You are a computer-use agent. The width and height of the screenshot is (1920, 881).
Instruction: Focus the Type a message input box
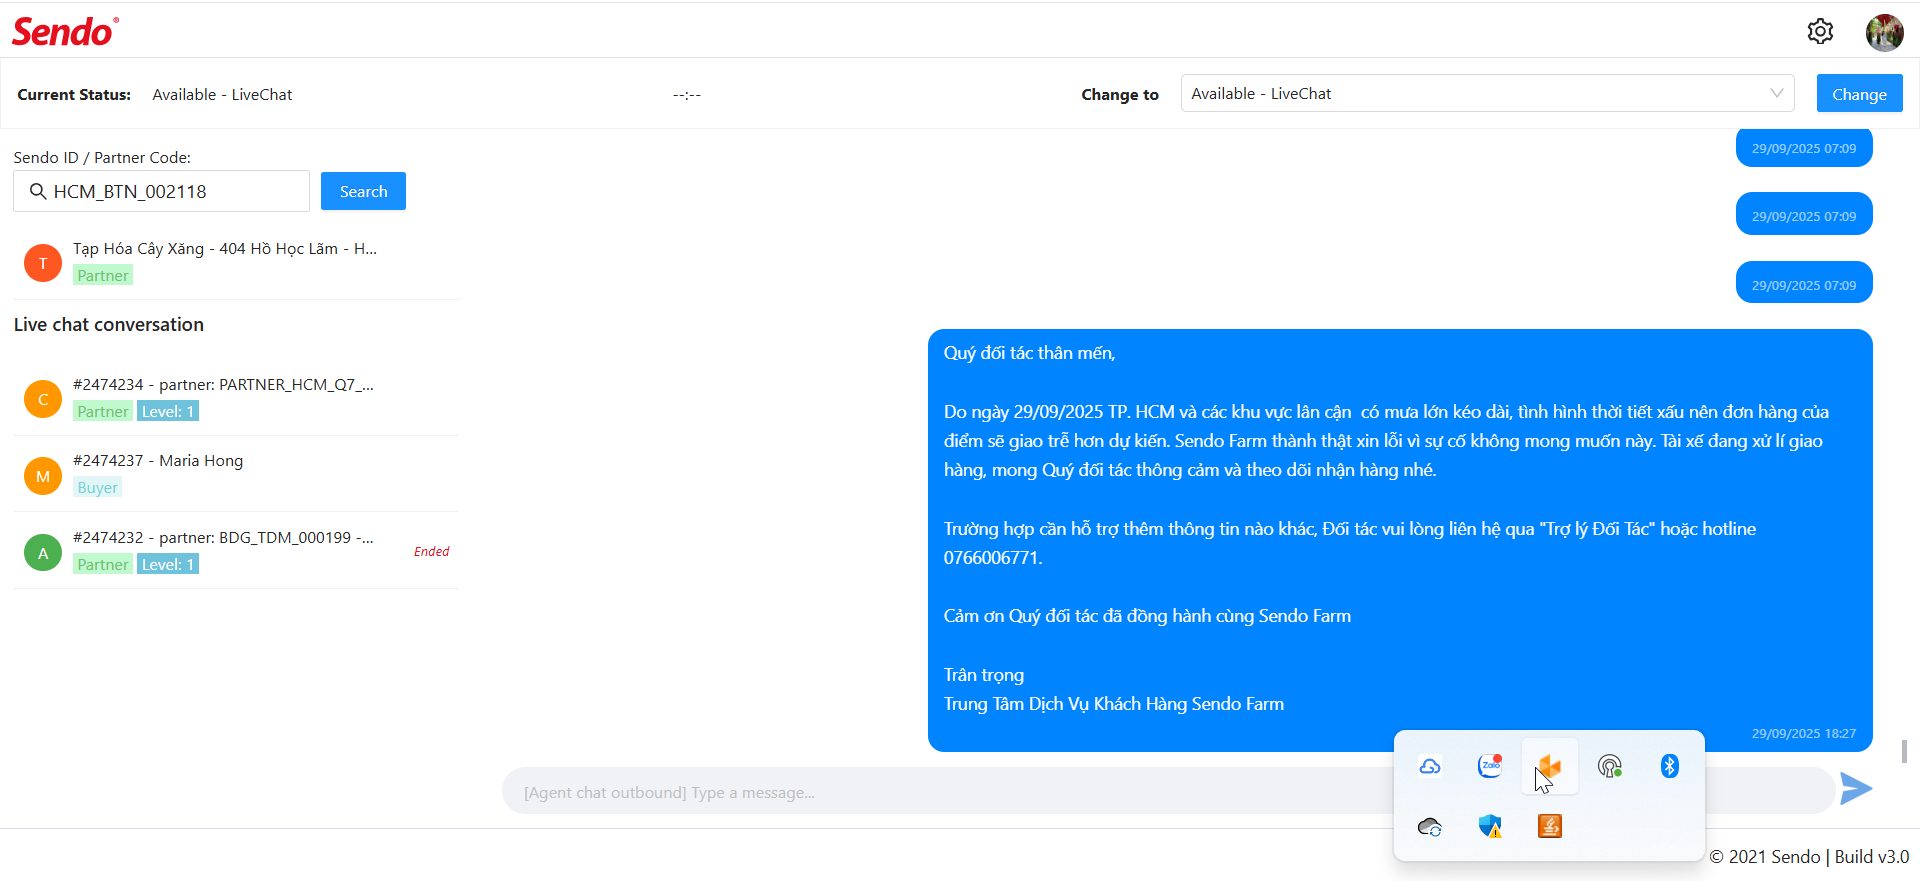point(1167,792)
